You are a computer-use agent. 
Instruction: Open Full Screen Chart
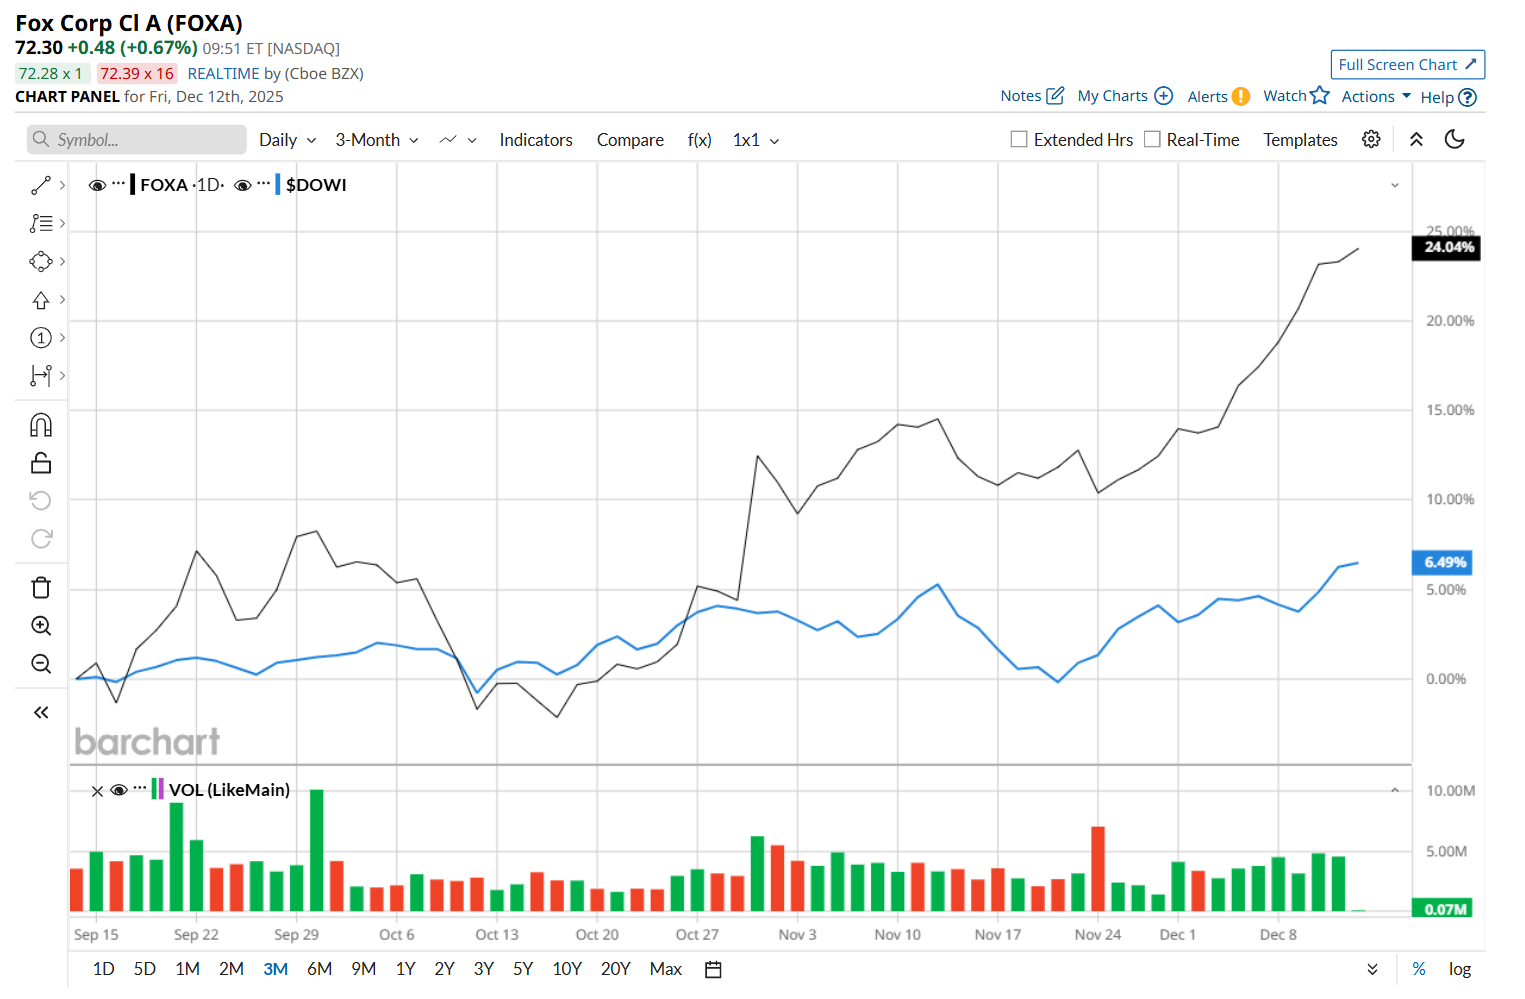point(1407,64)
